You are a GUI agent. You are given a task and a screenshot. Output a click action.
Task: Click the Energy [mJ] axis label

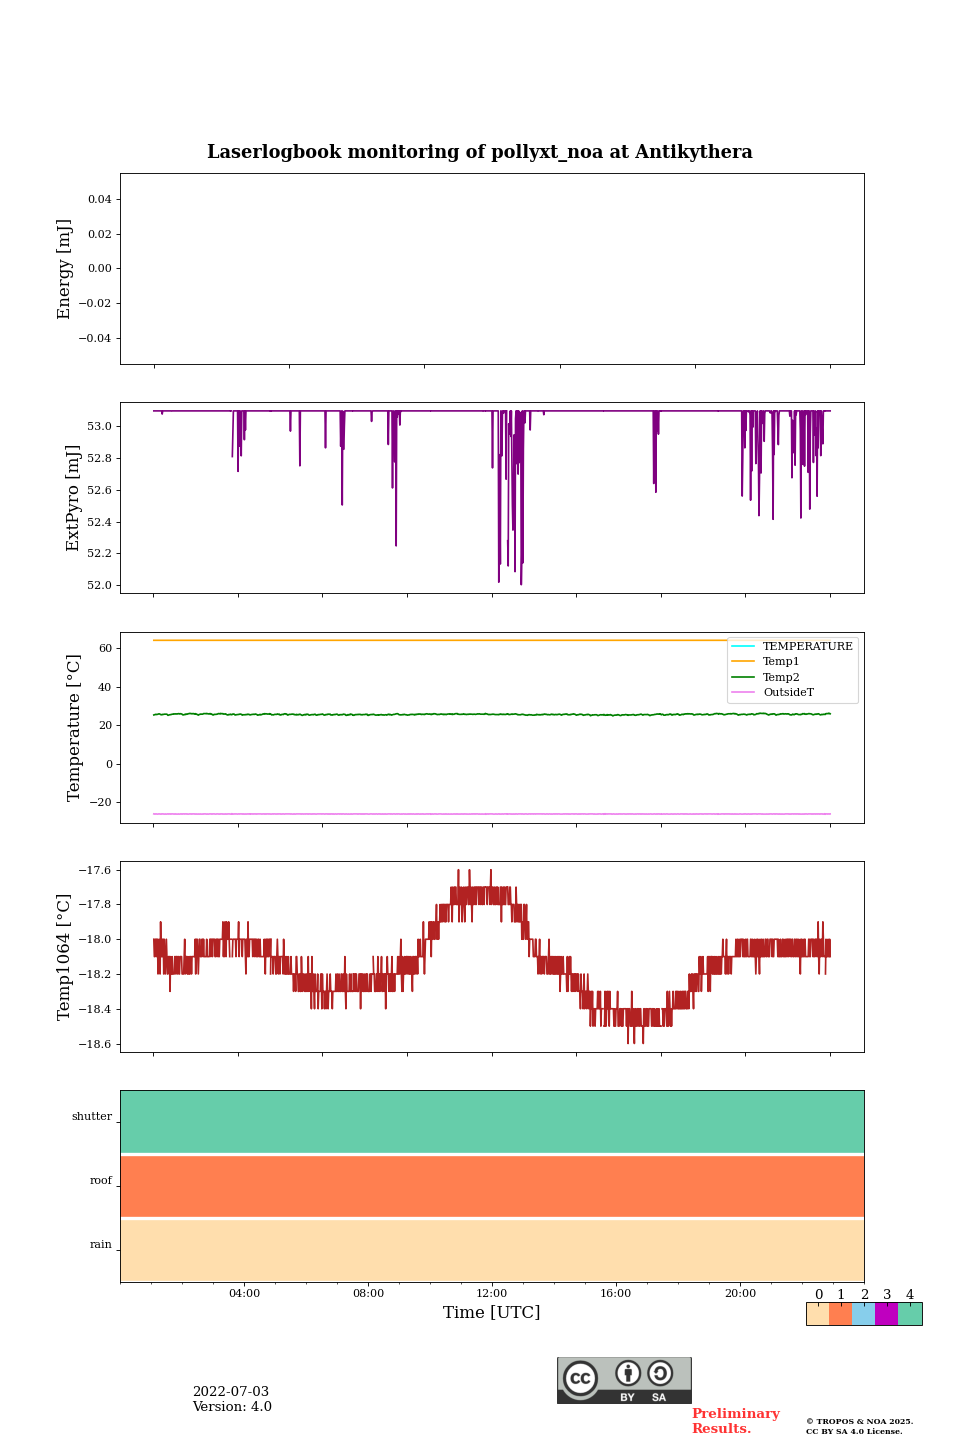(x=65, y=269)
